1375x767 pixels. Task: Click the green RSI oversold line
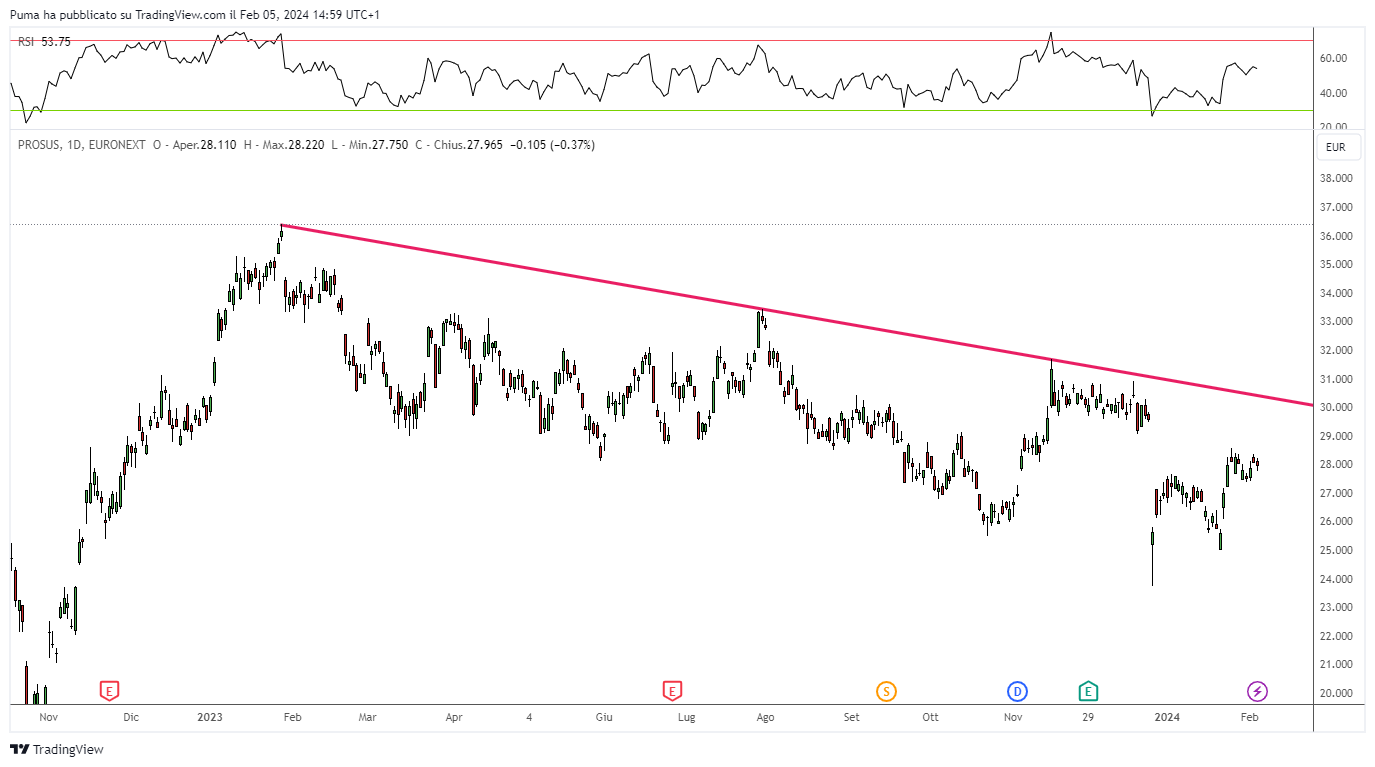660,111
